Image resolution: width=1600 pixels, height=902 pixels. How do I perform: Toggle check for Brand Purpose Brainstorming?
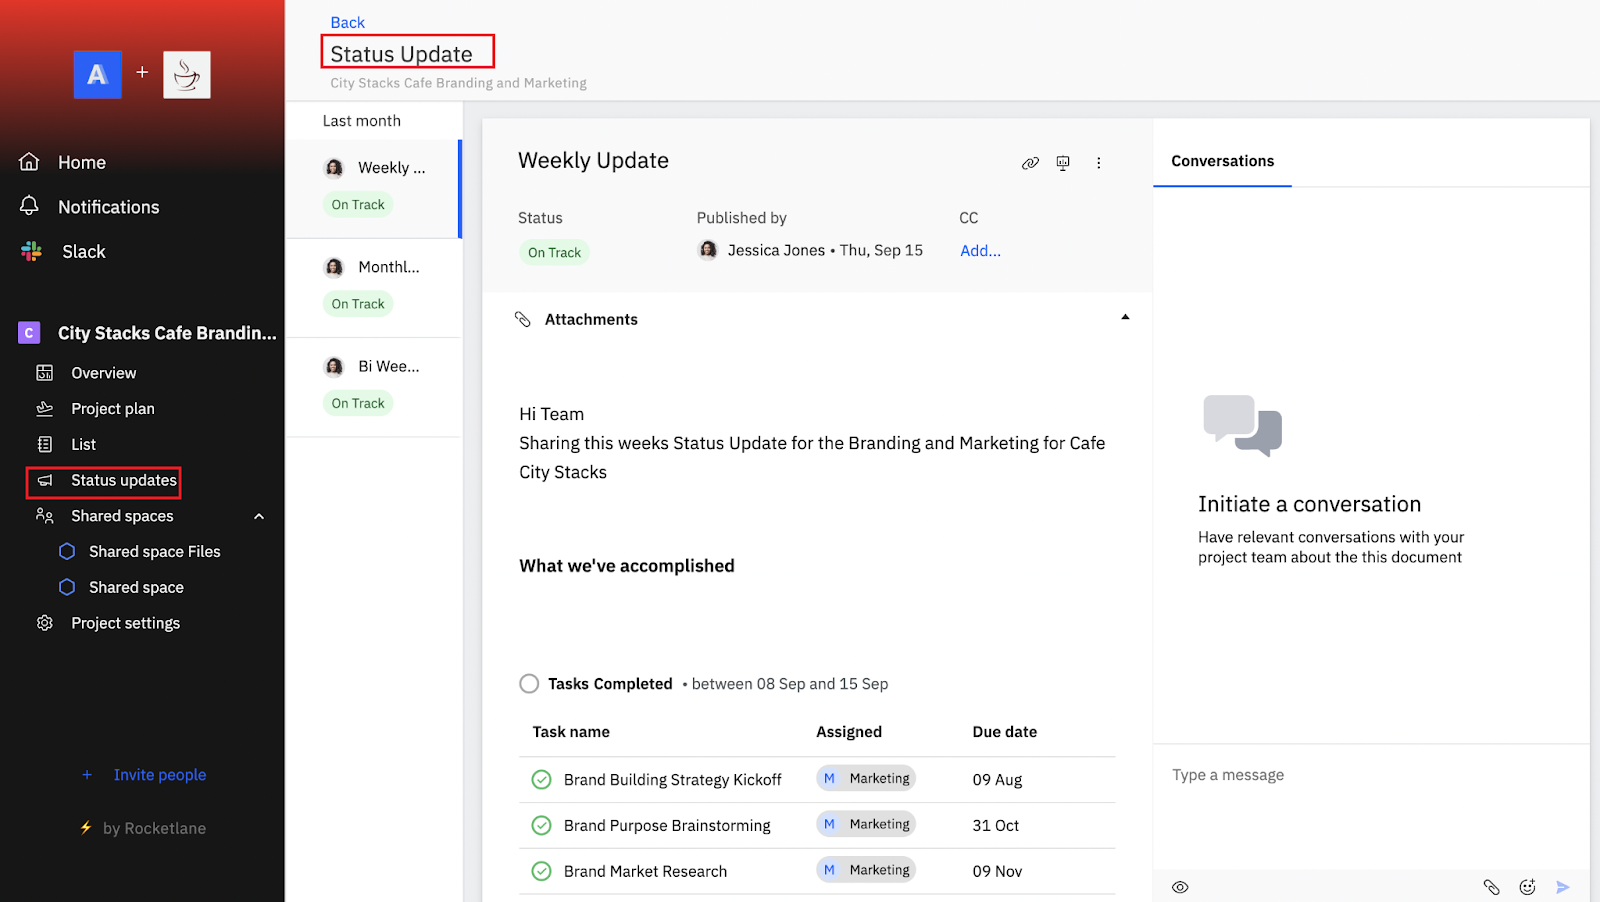click(541, 825)
